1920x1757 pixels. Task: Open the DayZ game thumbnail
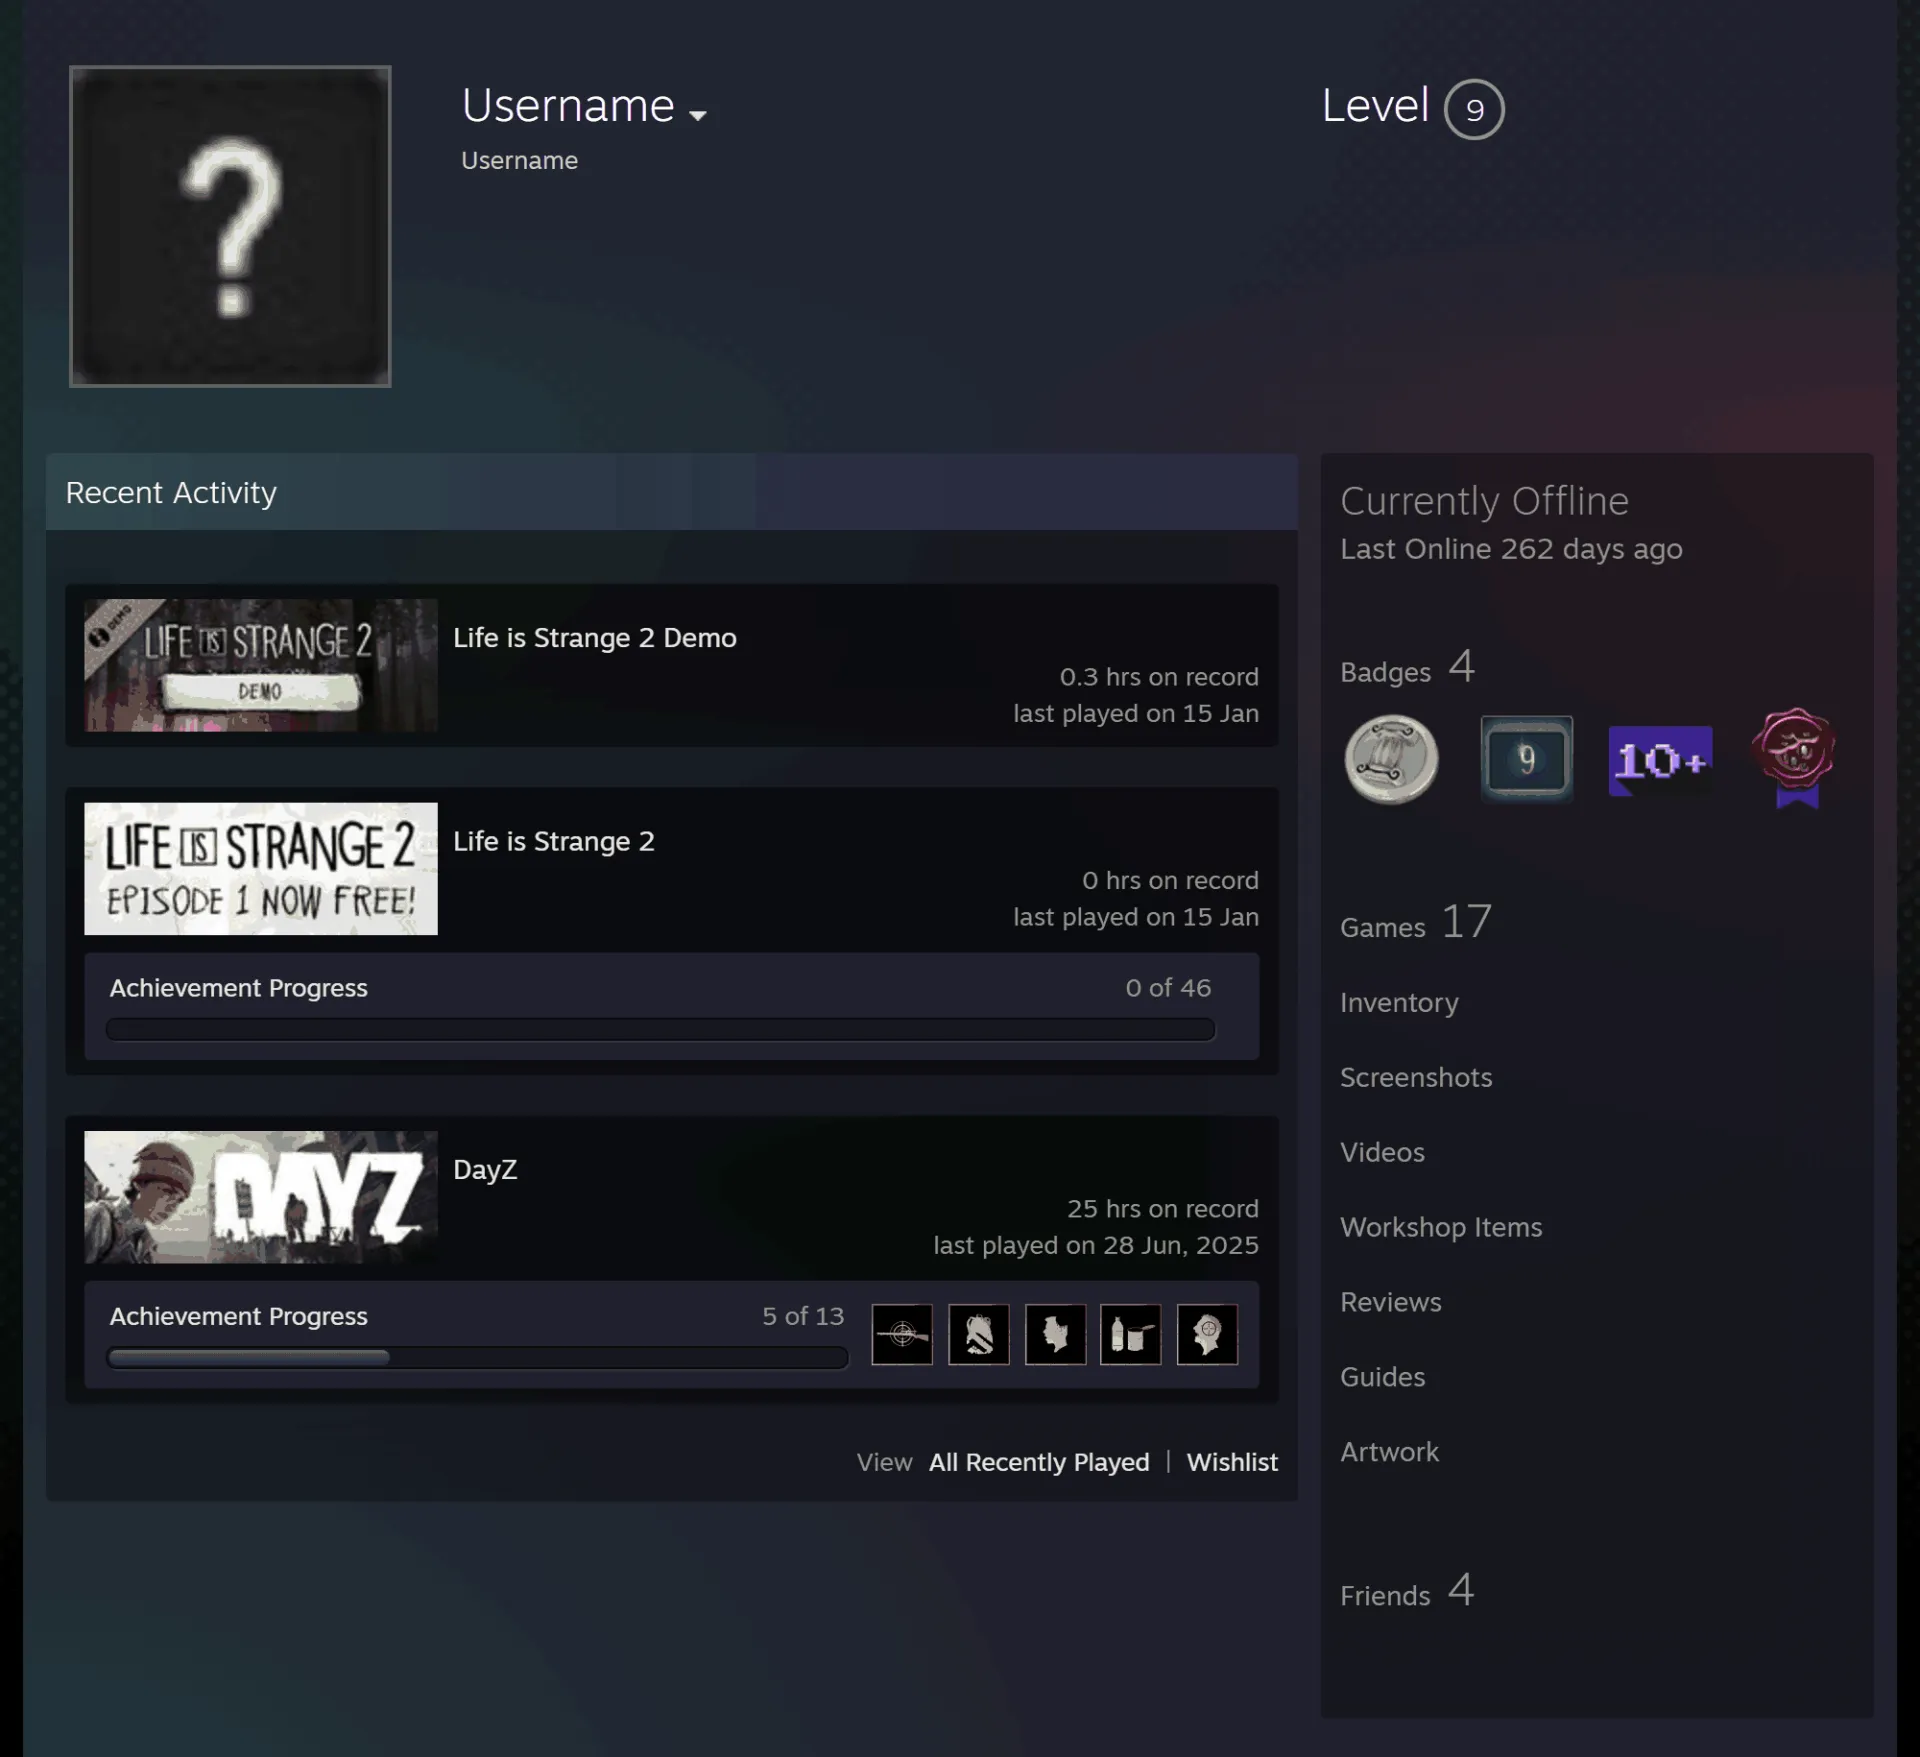point(261,1197)
